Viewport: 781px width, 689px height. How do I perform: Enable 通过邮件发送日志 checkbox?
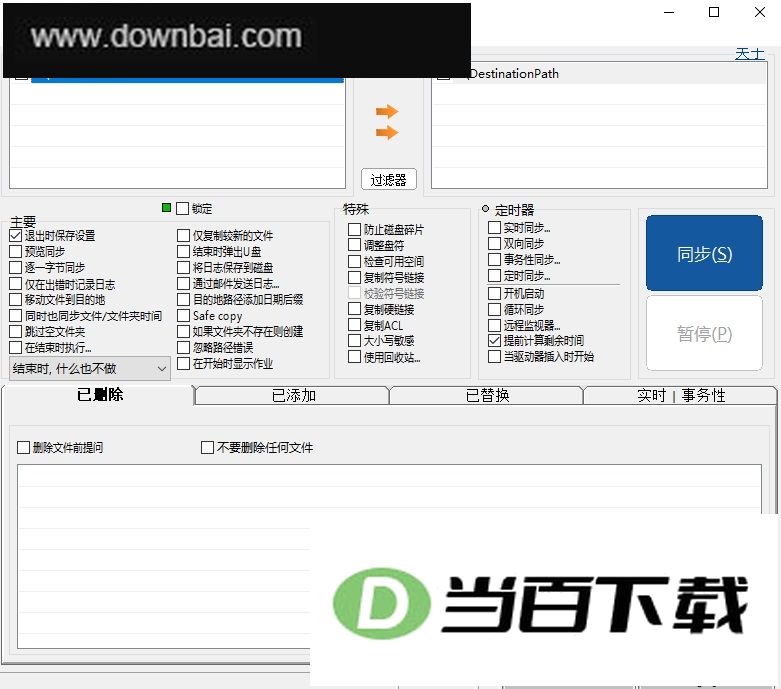[184, 283]
